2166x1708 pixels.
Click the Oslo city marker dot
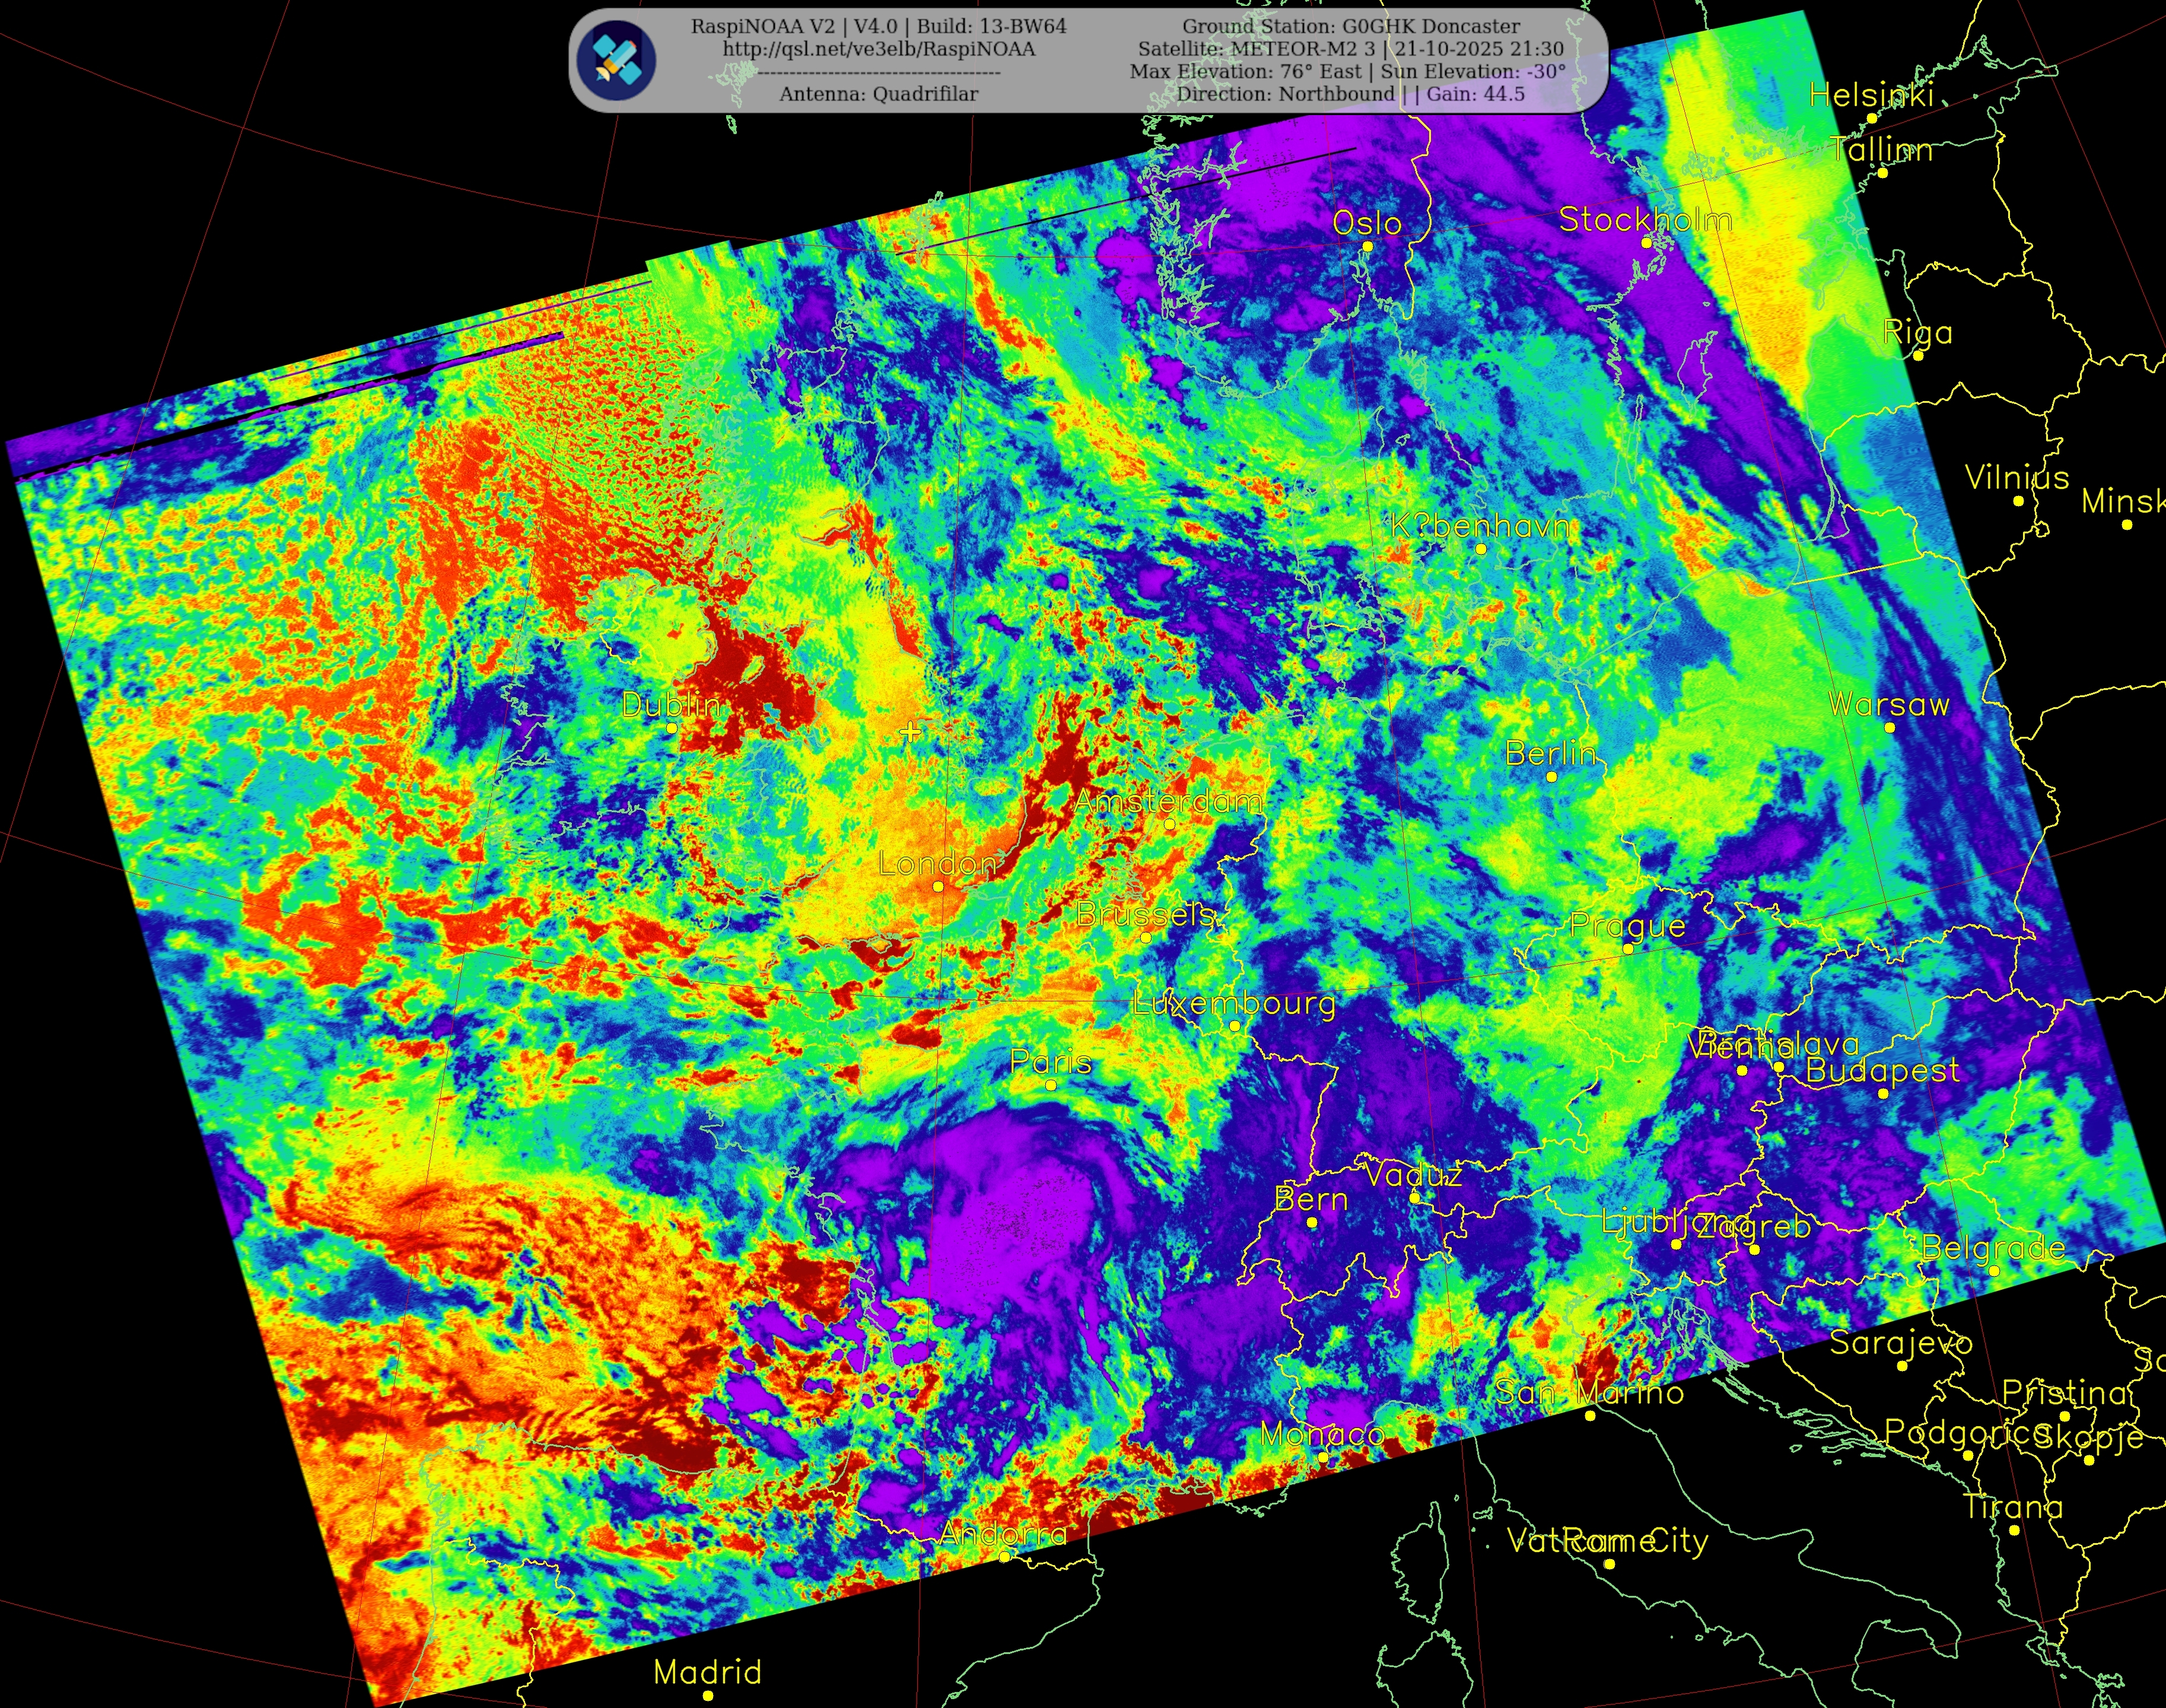[x=1368, y=246]
